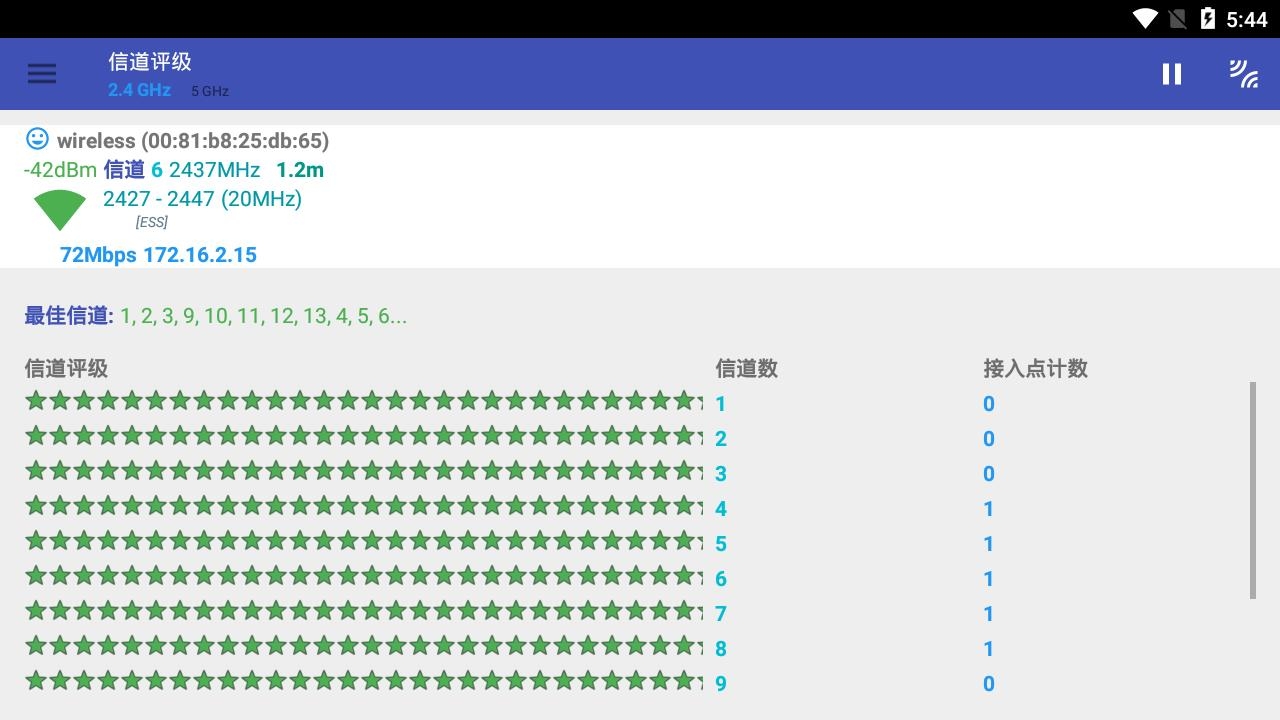Viewport: 1280px width, 720px height.
Task: Tap the 5:44 clock in status bar
Action: [1247, 19]
